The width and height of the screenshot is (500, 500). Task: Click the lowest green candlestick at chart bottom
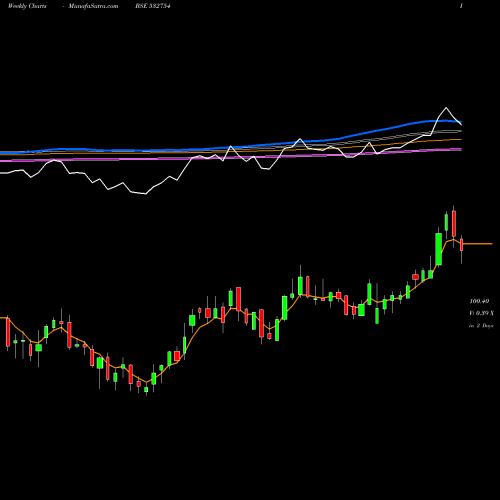[146, 389]
